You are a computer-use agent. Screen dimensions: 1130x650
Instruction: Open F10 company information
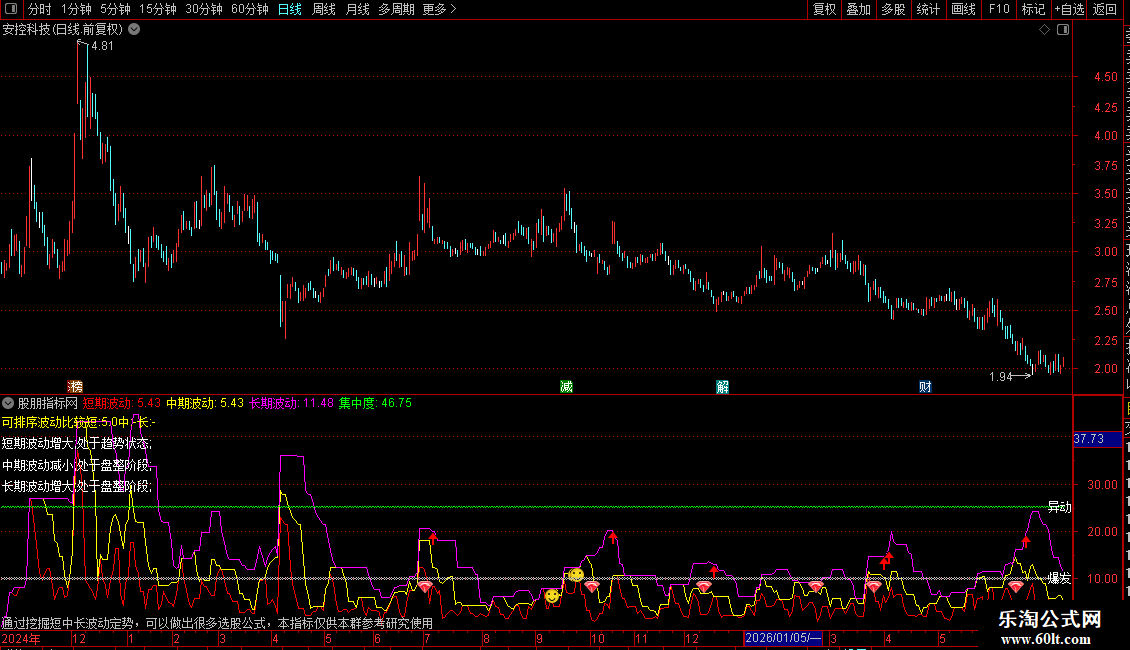click(x=999, y=9)
